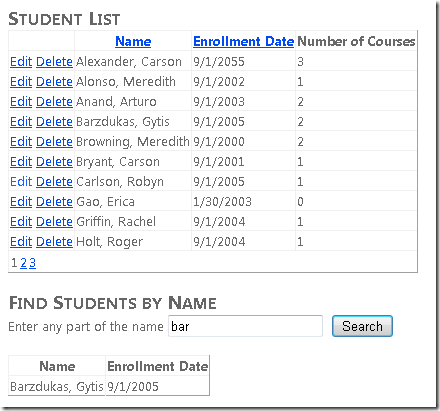Edit the Alexander, Carson record
The image size is (440, 411).
[21, 62]
